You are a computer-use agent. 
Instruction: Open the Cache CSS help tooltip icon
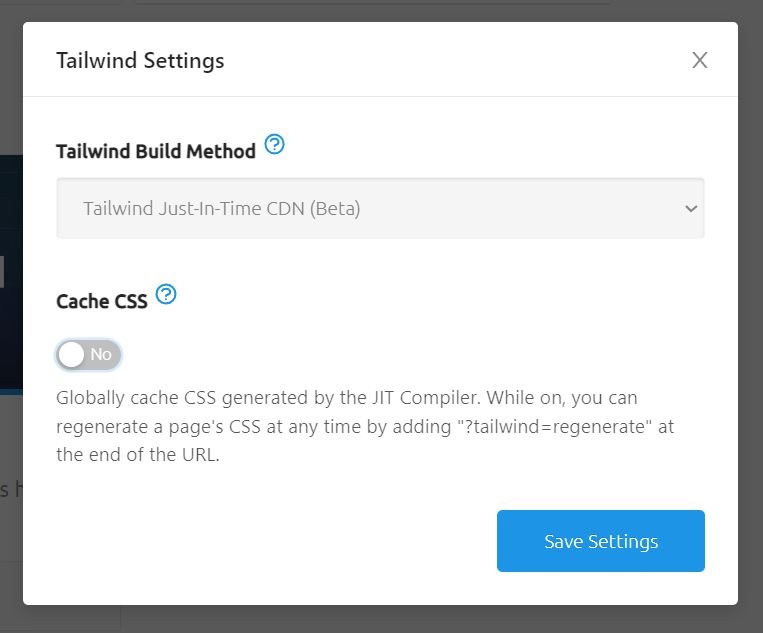pyautogui.click(x=166, y=294)
